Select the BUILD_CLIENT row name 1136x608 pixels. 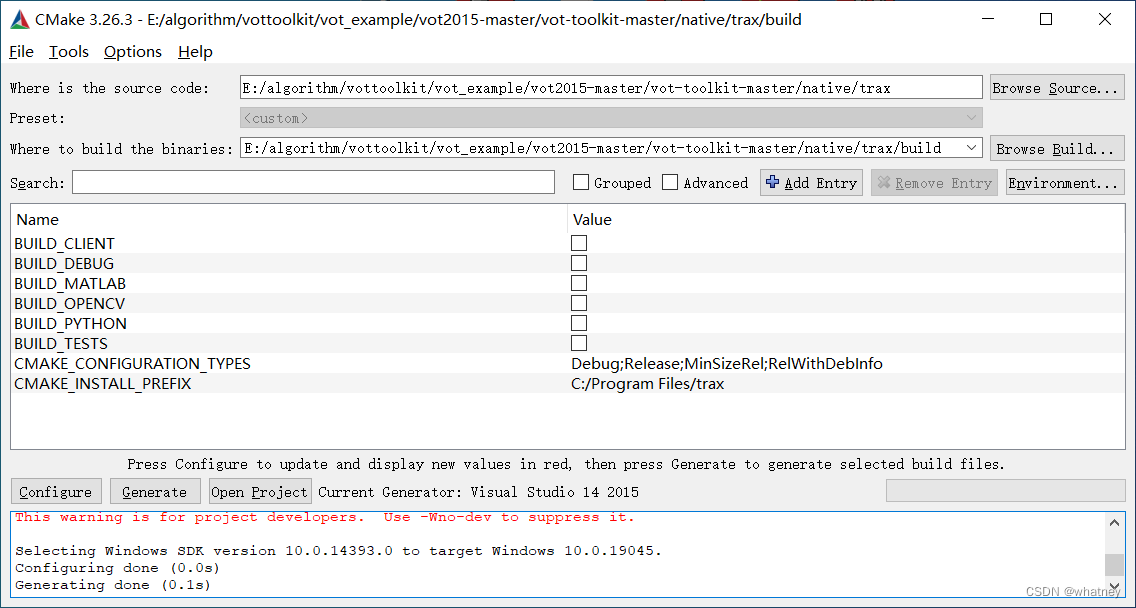64,243
